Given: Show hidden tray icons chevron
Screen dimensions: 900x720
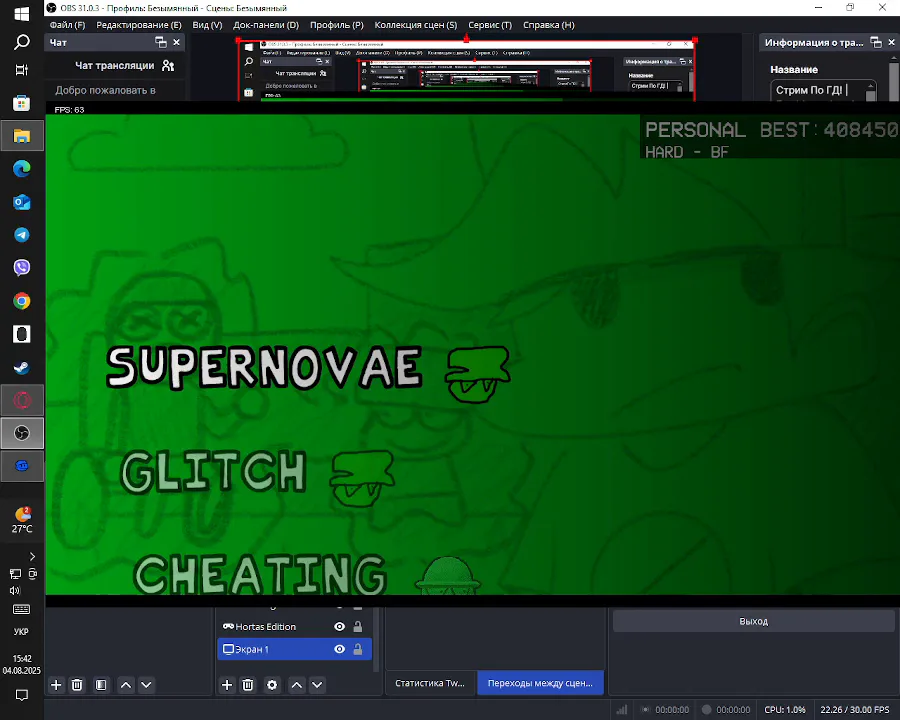Looking at the screenshot, I should tap(32, 556).
